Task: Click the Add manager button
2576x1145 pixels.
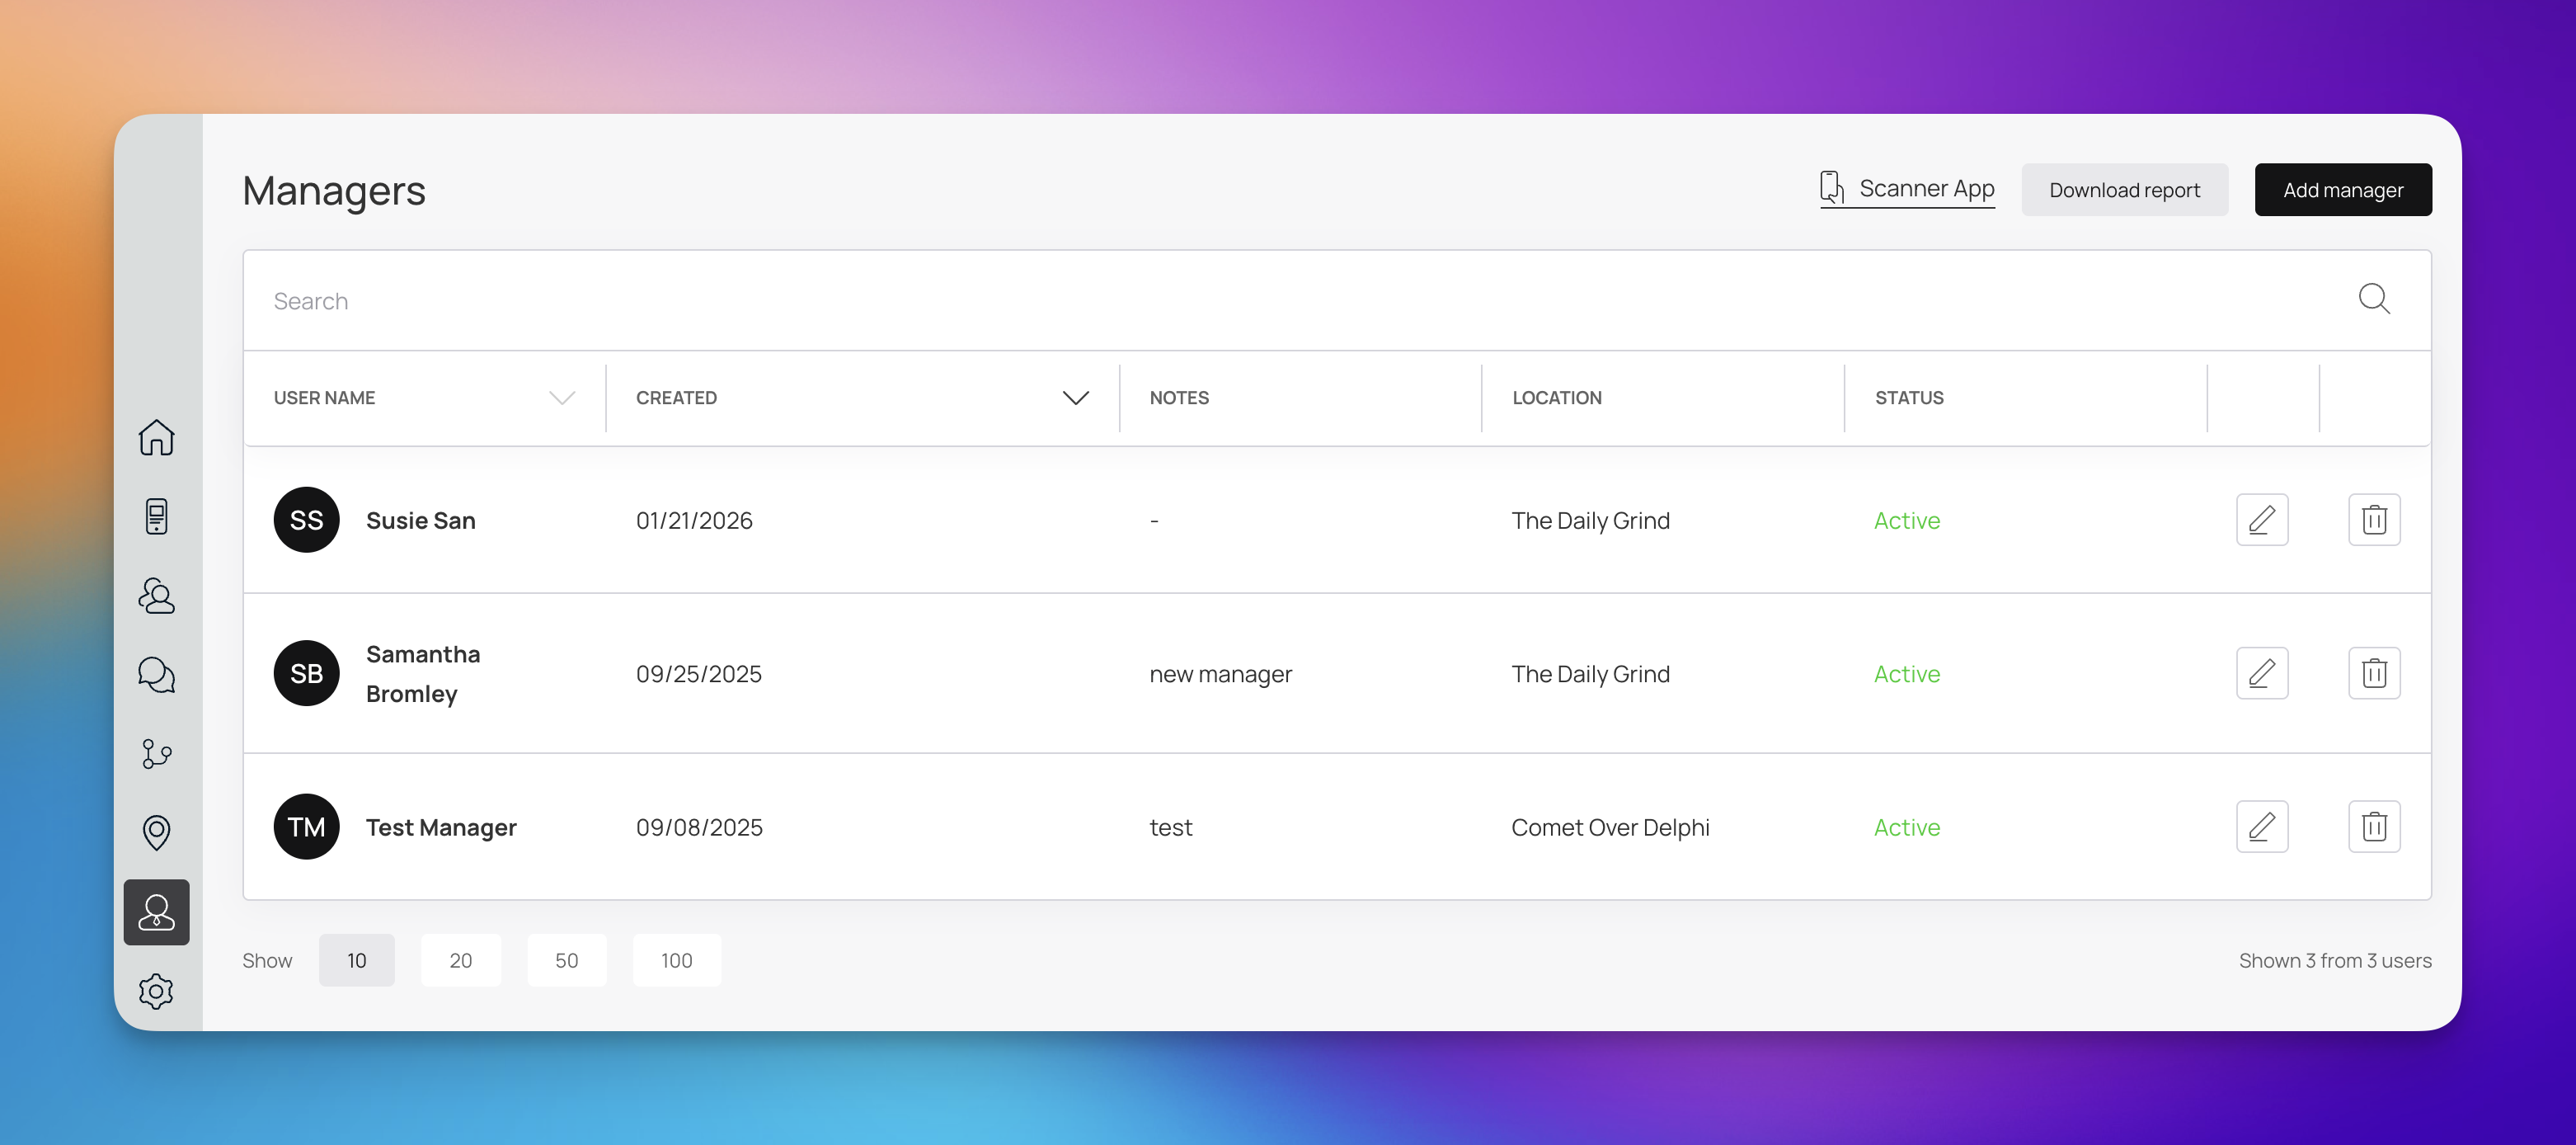Action: click(2342, 190)
